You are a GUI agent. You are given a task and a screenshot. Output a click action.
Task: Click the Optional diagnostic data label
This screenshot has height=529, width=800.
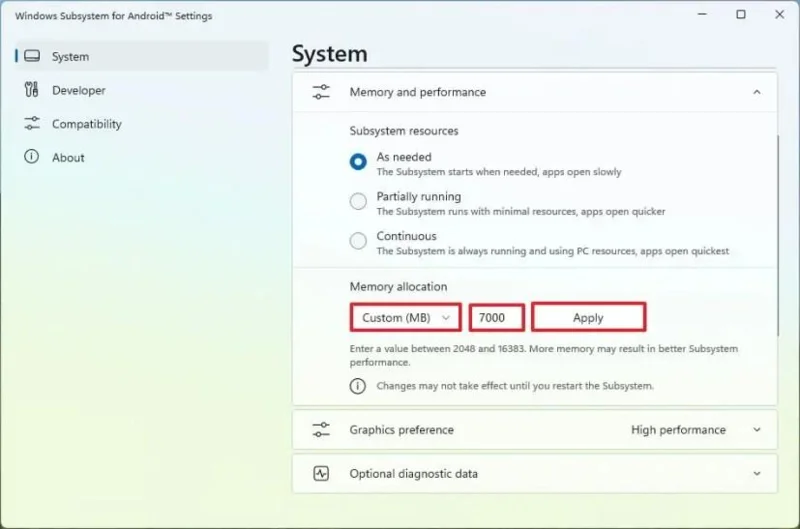click(413, 474)
